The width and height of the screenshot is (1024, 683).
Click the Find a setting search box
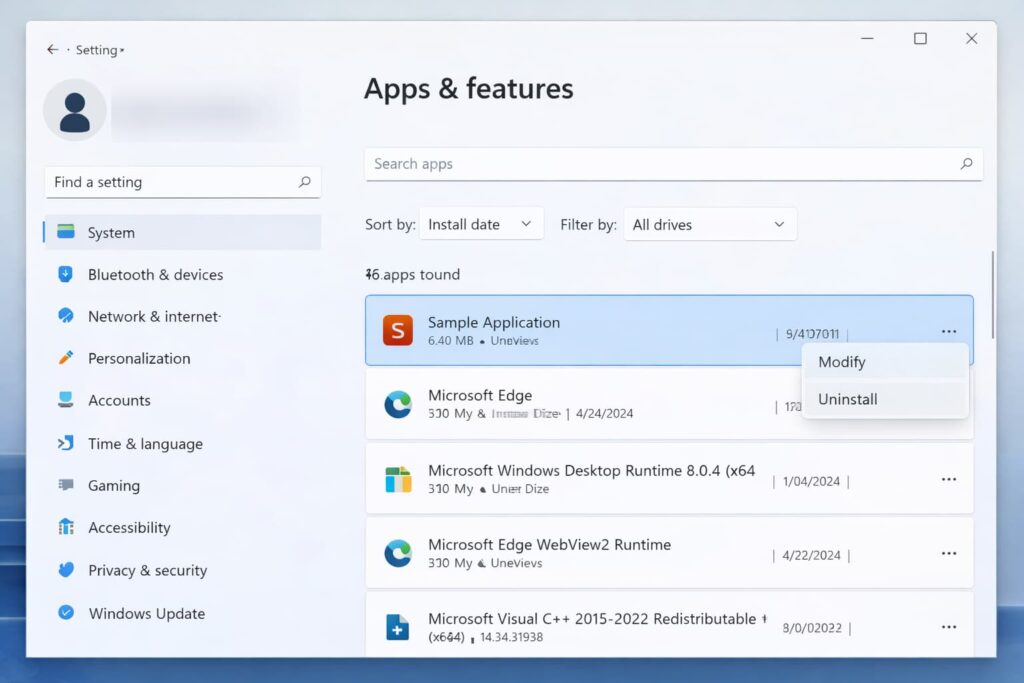pyautogui.click(x=170, y=182)
